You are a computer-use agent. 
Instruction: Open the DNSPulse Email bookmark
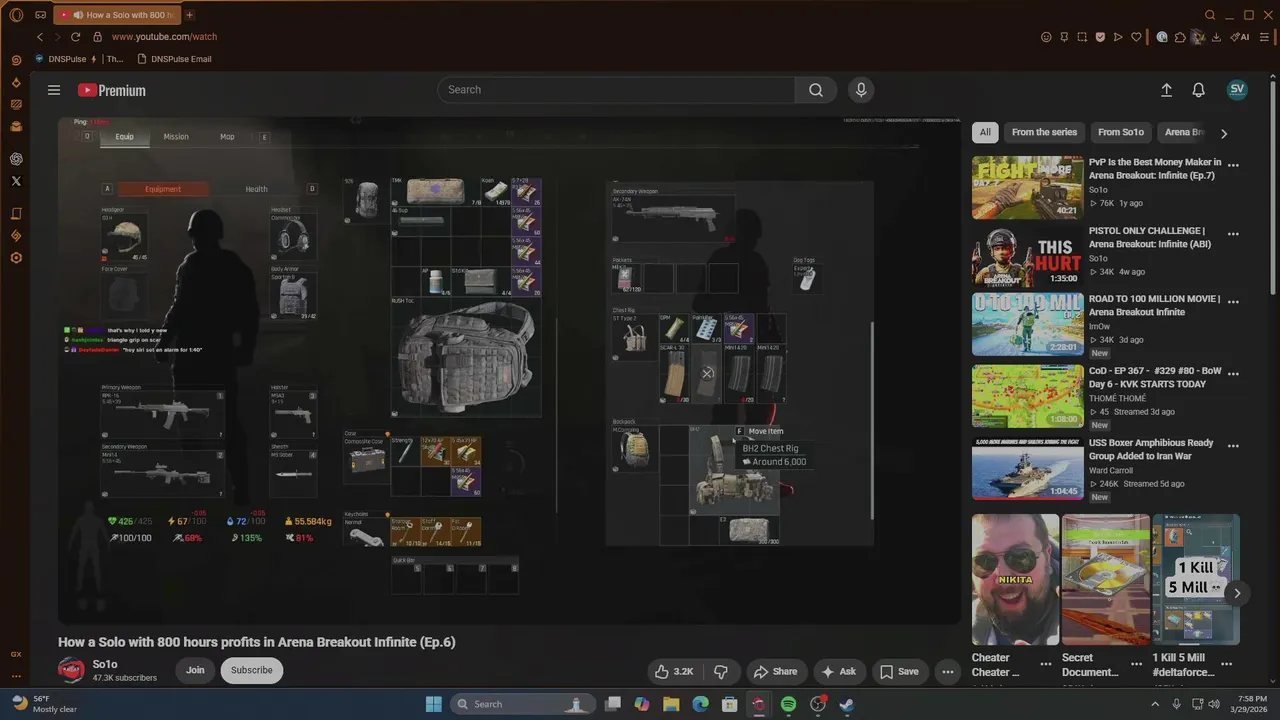pos(174,59)
